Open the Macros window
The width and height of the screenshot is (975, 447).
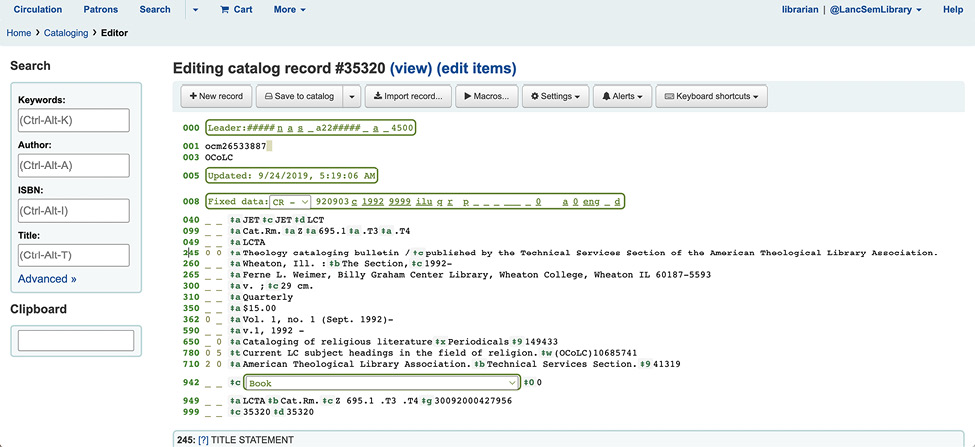(486, 97)
